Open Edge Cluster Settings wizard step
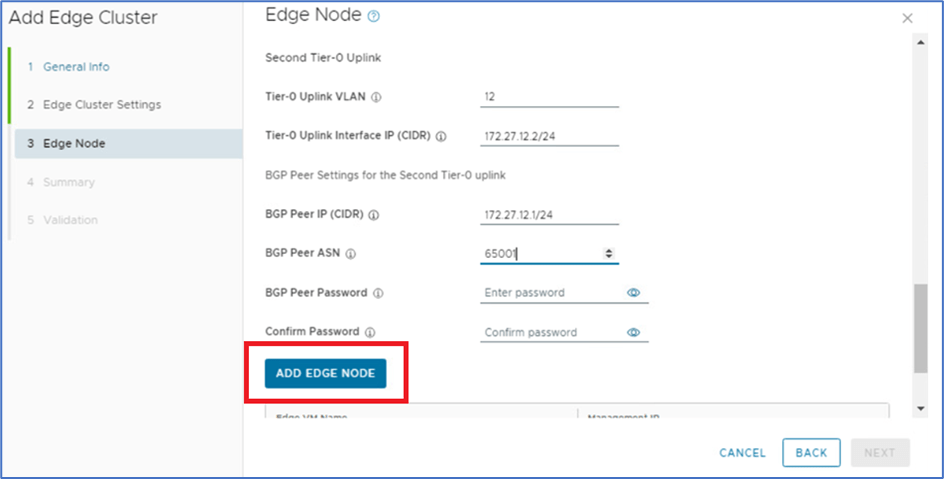Image resolution: width=944 pixels, height=479 pixels. 101,105
